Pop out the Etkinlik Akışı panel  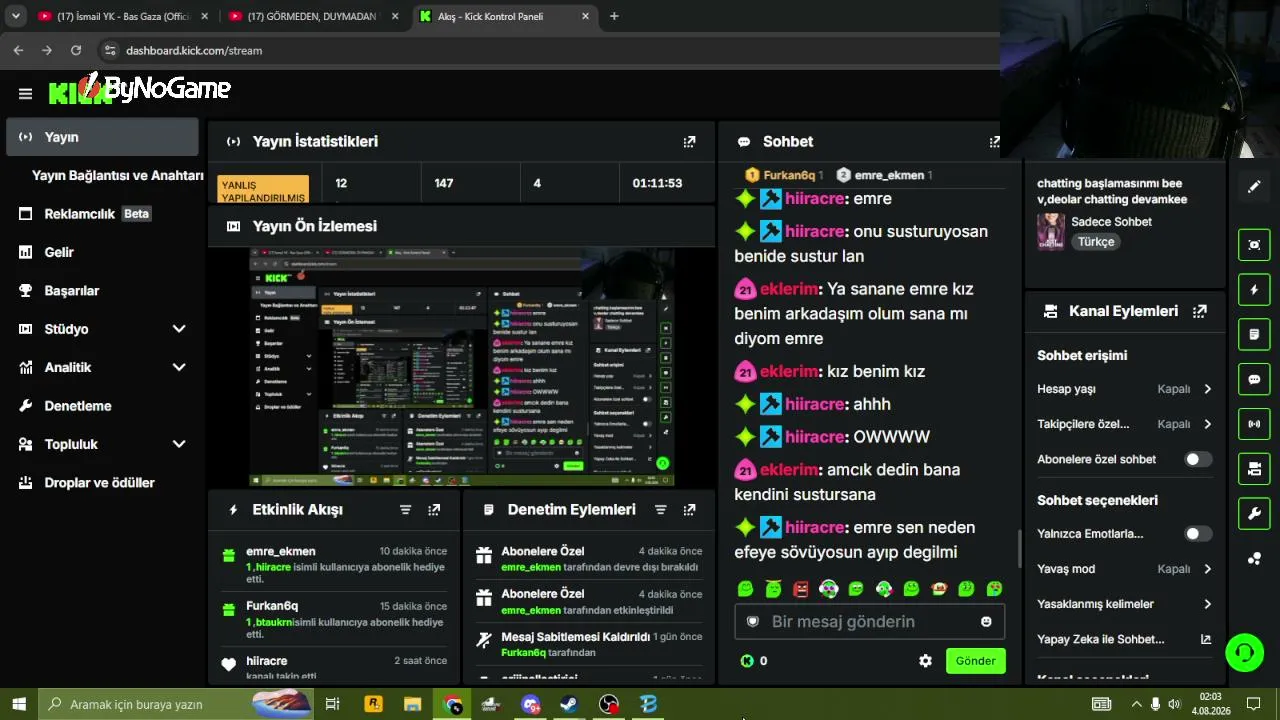point(434,510)
